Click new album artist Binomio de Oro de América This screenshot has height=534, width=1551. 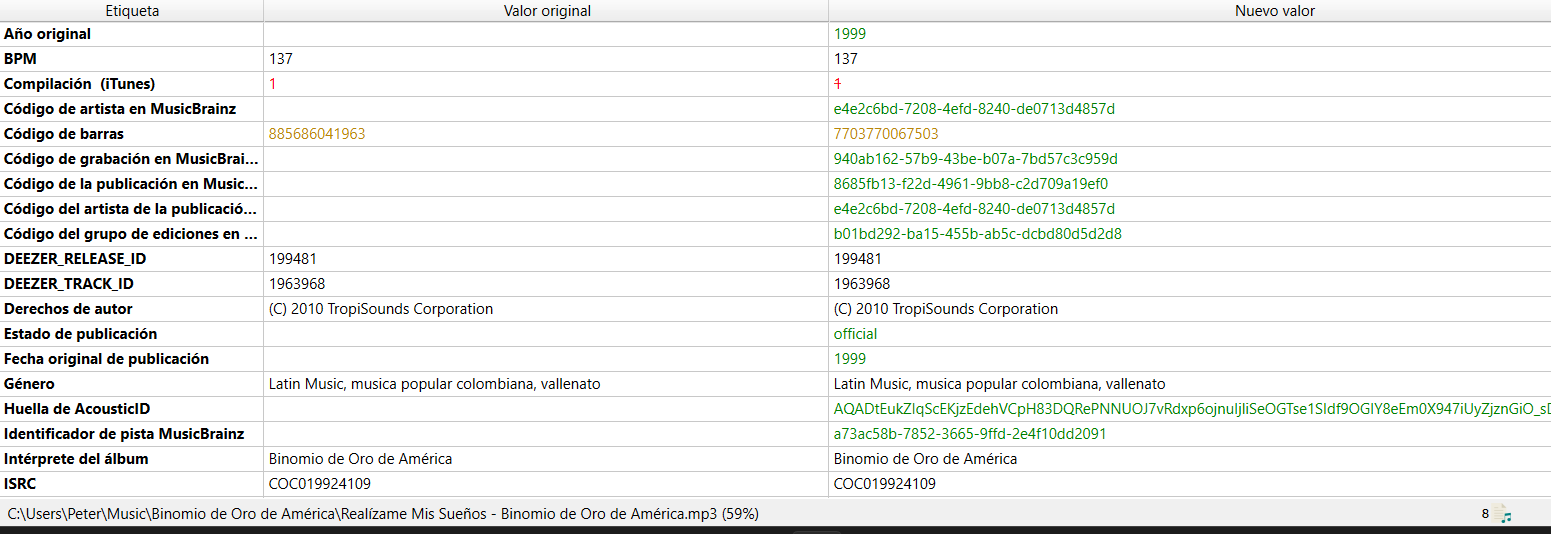pos(925,459)
